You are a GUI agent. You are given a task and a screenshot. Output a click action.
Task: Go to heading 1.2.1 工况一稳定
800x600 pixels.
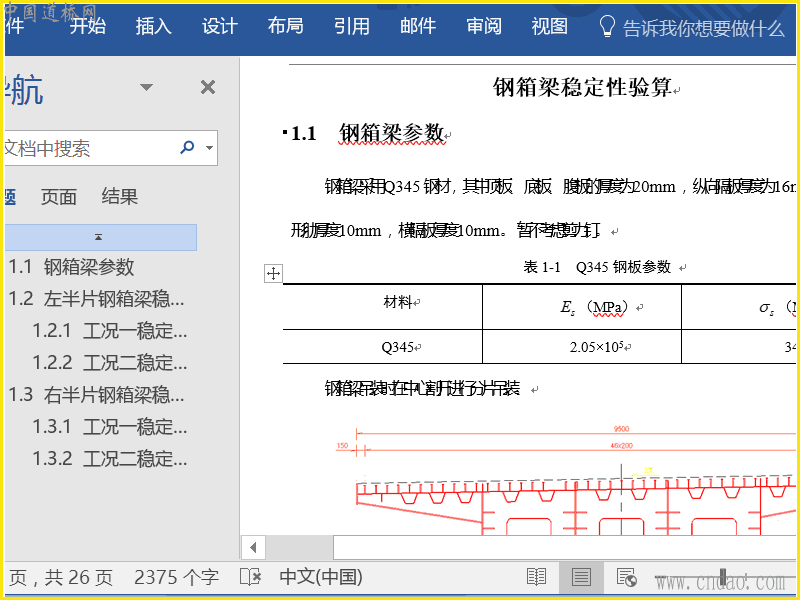click(110, 331)
